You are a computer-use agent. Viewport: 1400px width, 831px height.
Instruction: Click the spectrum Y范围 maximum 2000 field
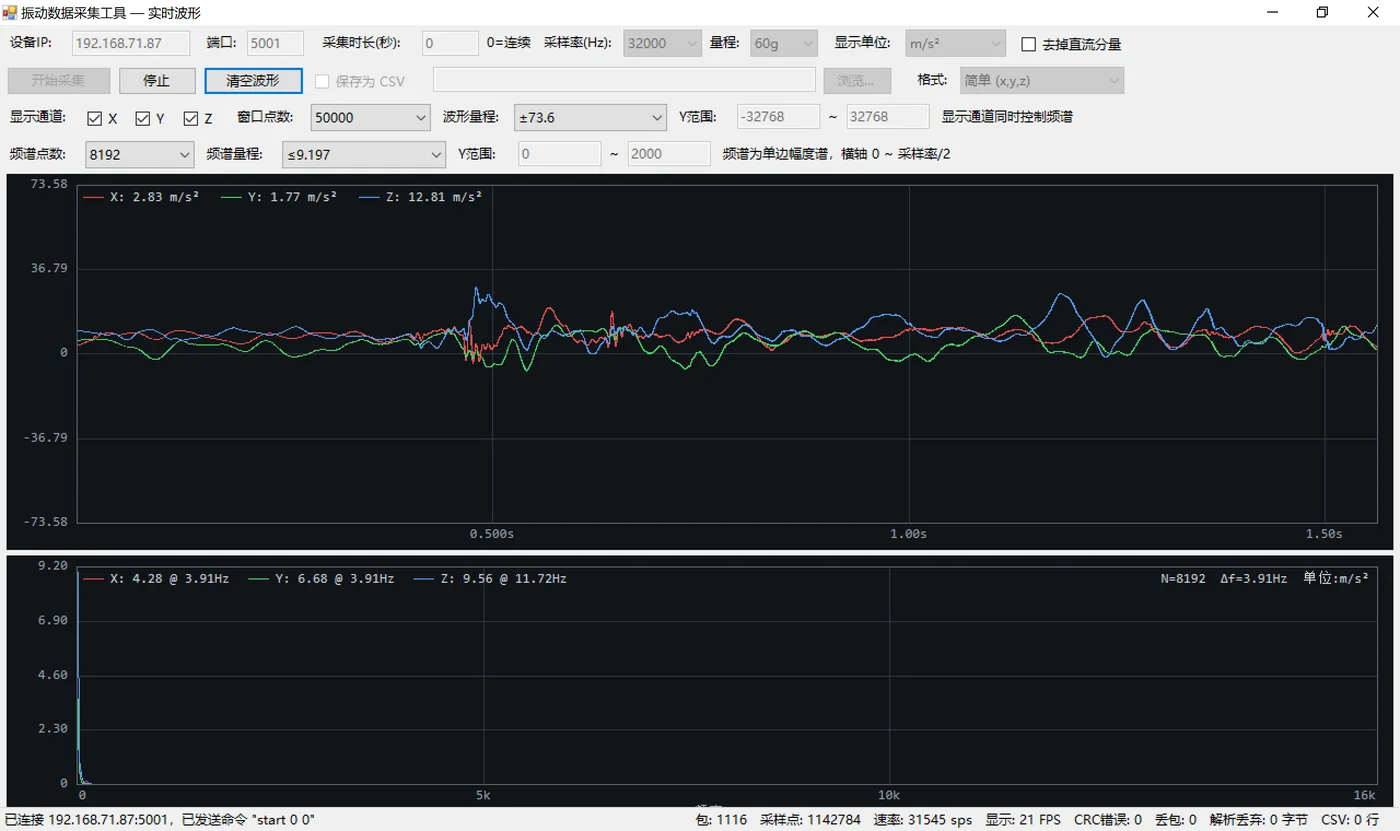[669, 154]
